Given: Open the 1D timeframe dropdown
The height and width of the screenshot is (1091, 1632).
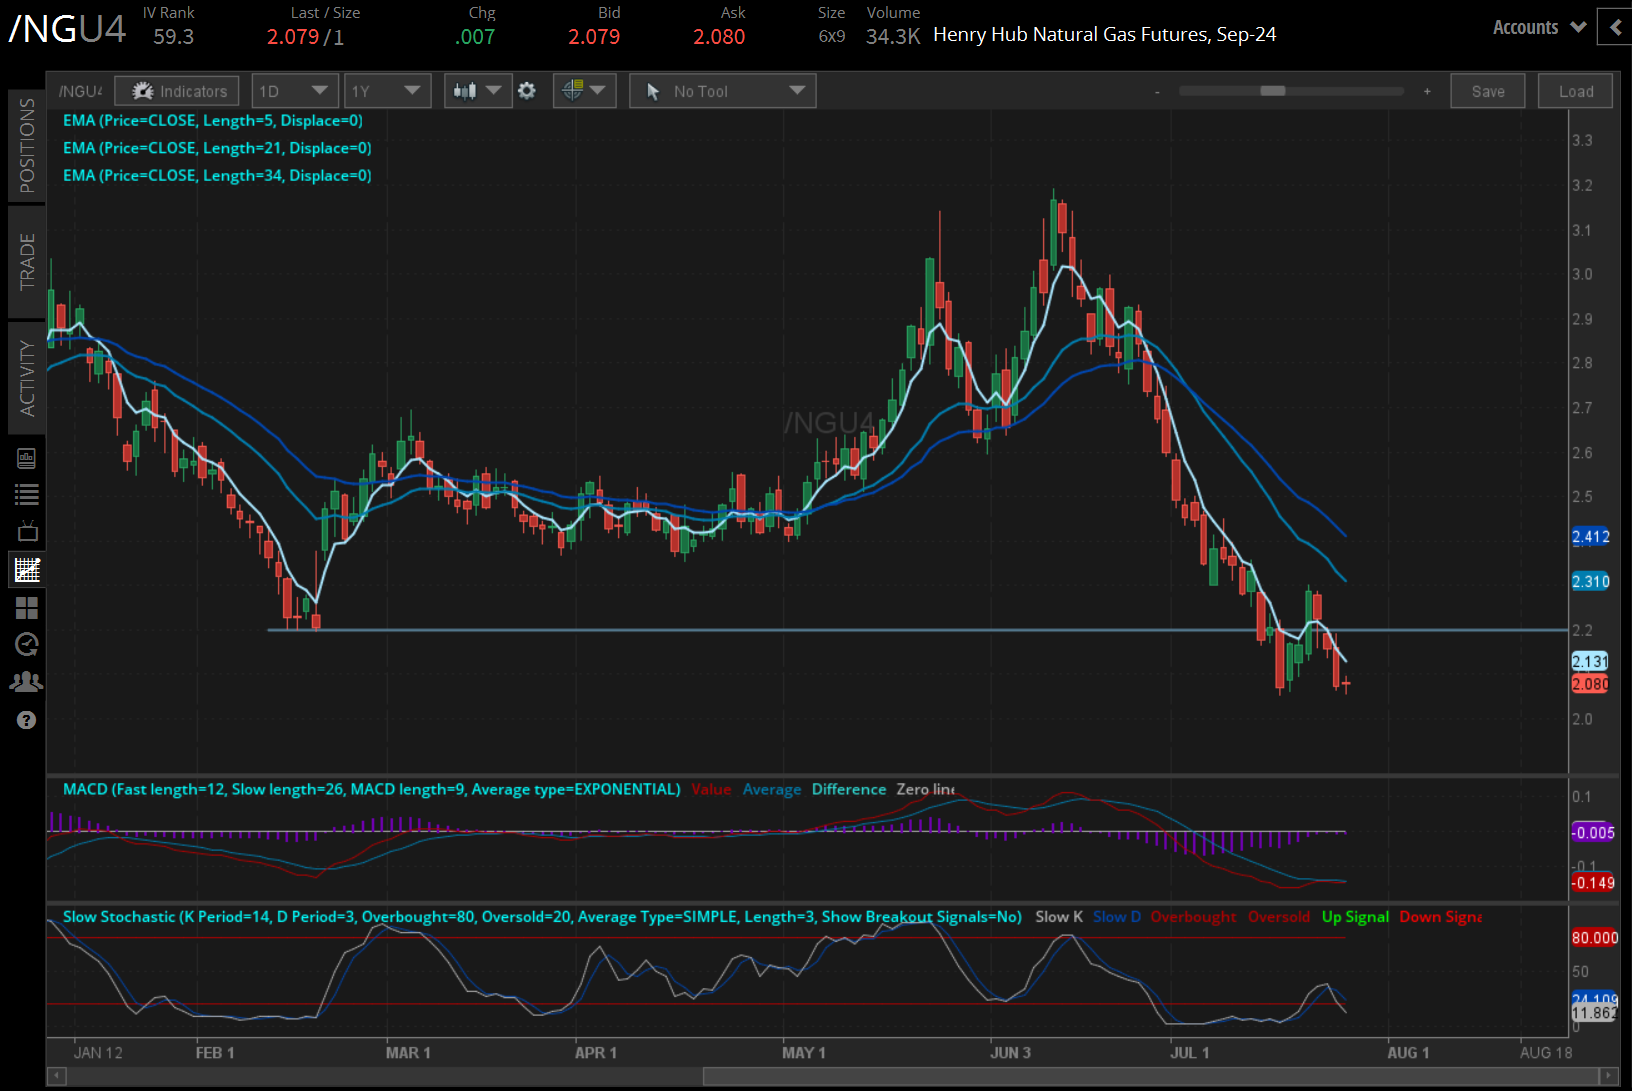Looking at the screenshot, I should tap(295, 90).
